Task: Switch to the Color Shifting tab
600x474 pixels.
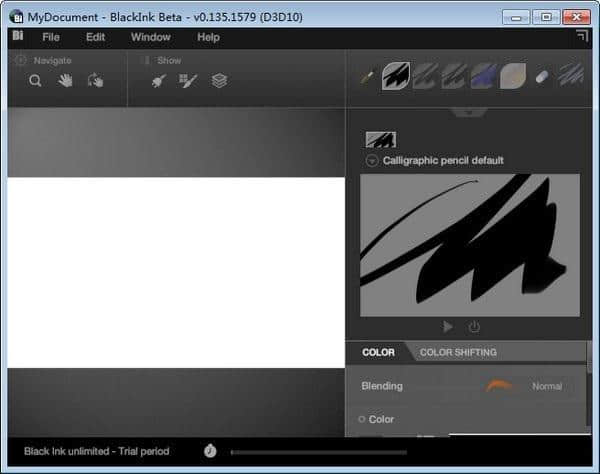Action: [458, 352]
